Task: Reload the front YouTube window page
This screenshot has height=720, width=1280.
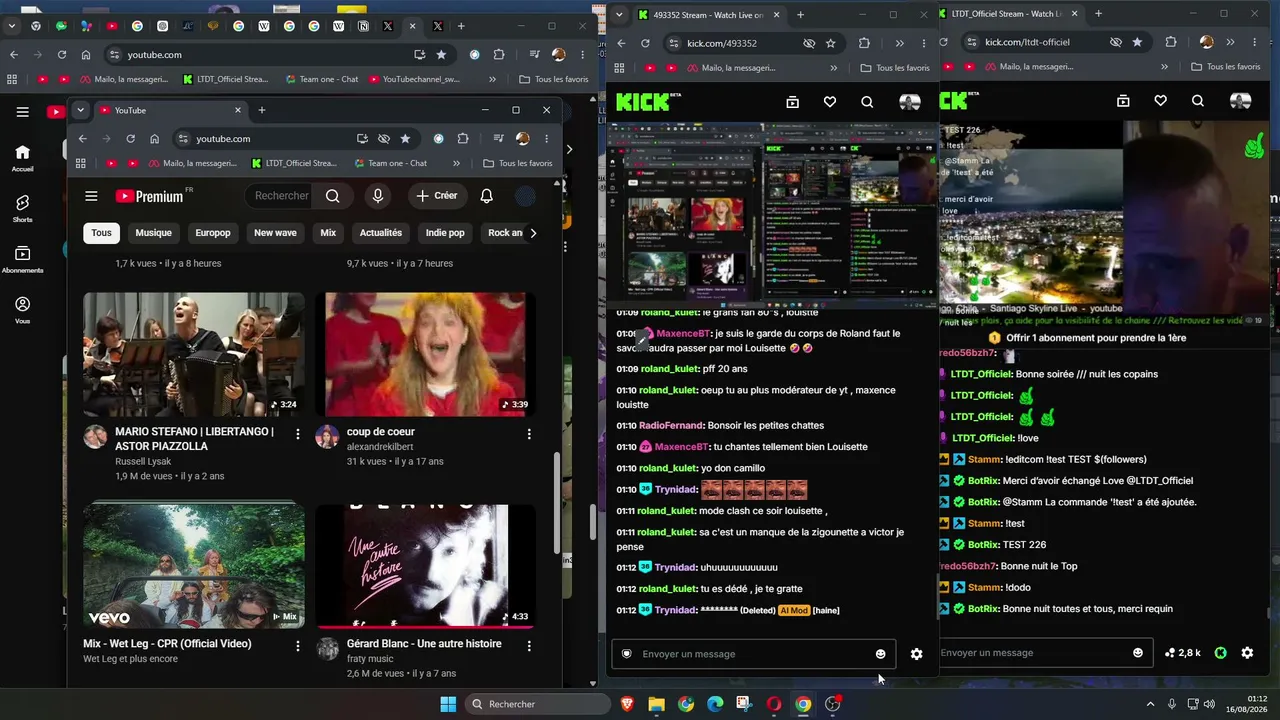Action: coord(130,139)
